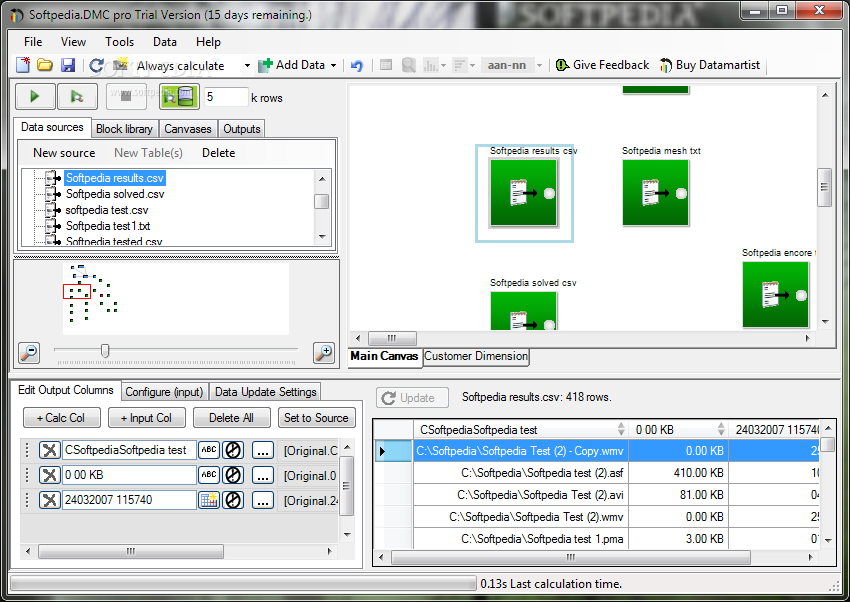Select the Softpedia results csv canvas block
Viewport: 850px width, 602px height.
tap(524, 193)
